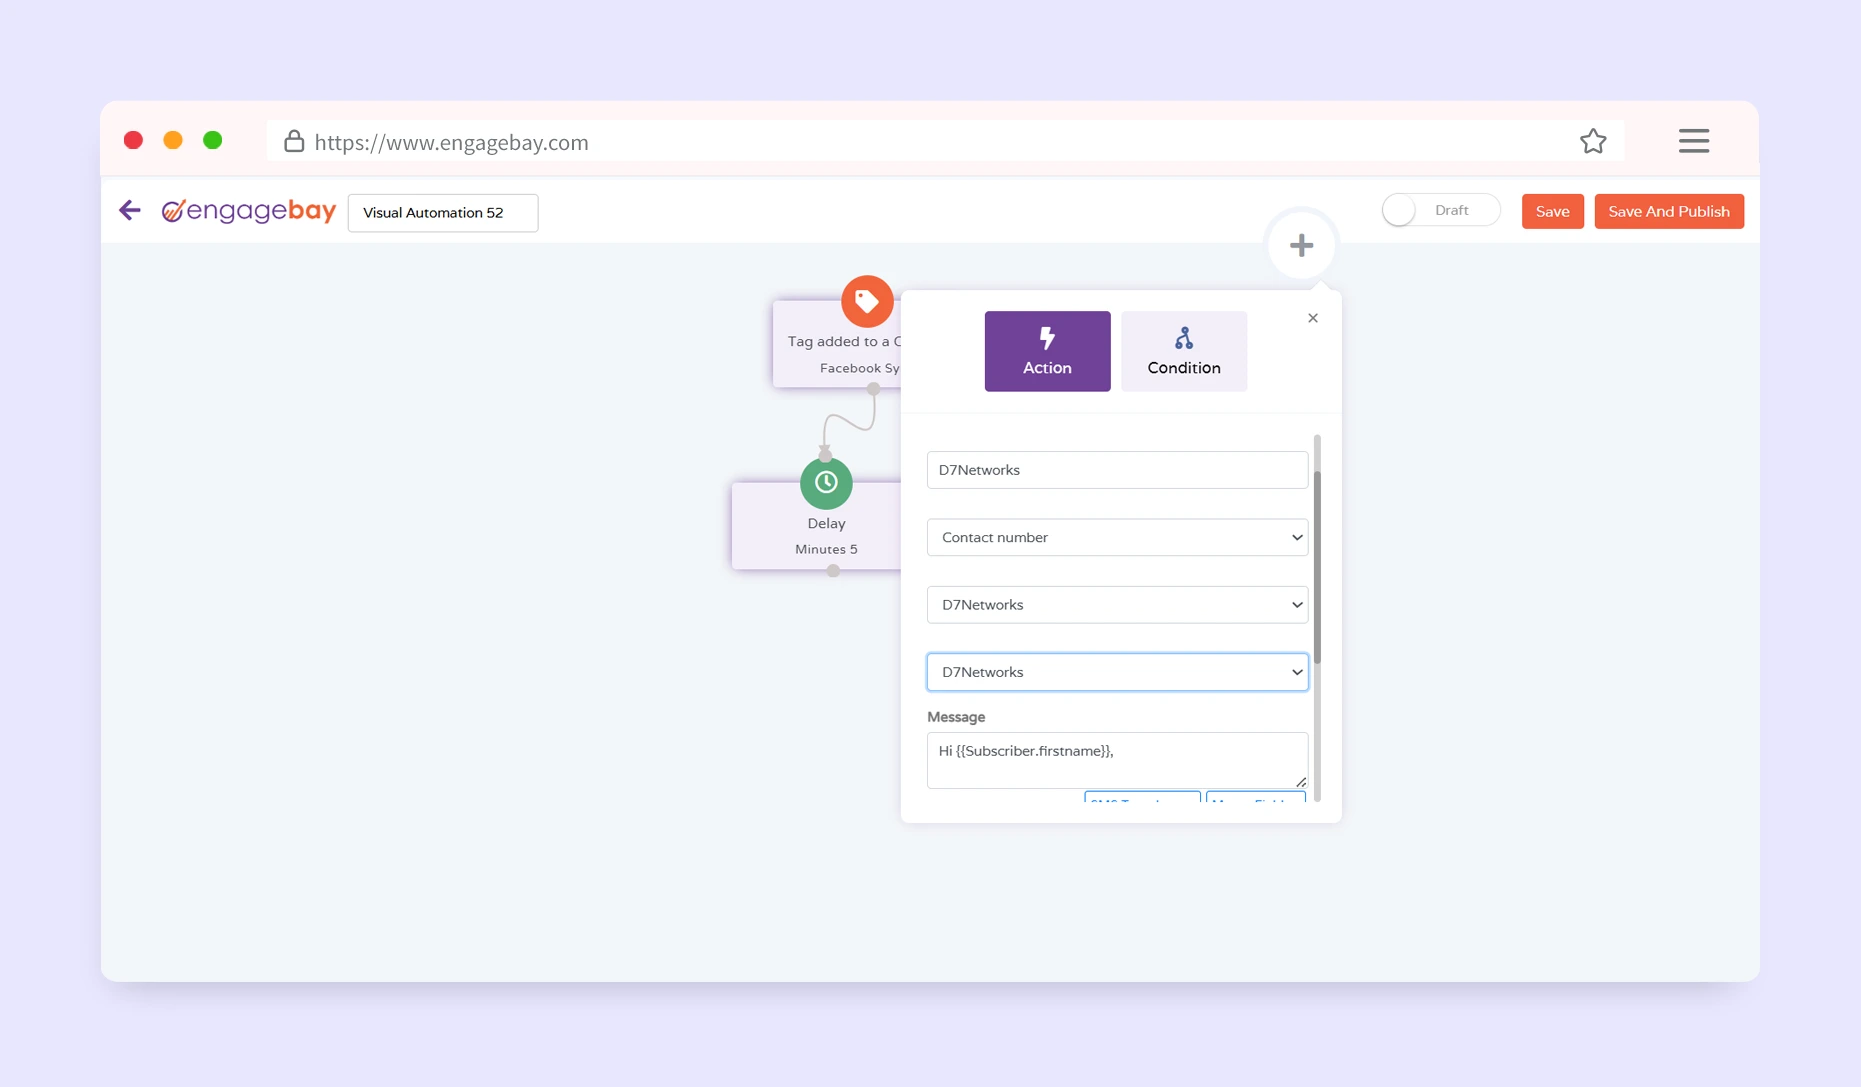Click the address bar padlock icon
This screenshot has width=1861, height=1087.
294,141
